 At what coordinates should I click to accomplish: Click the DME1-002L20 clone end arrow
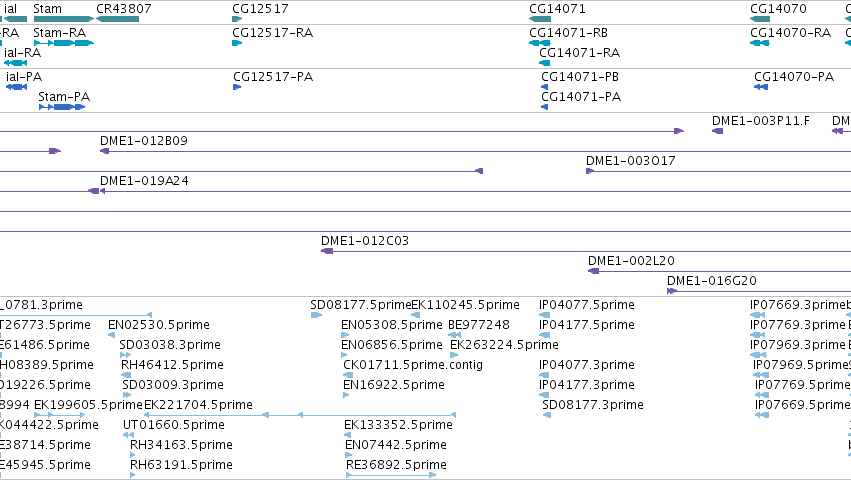tap(594, 271)
